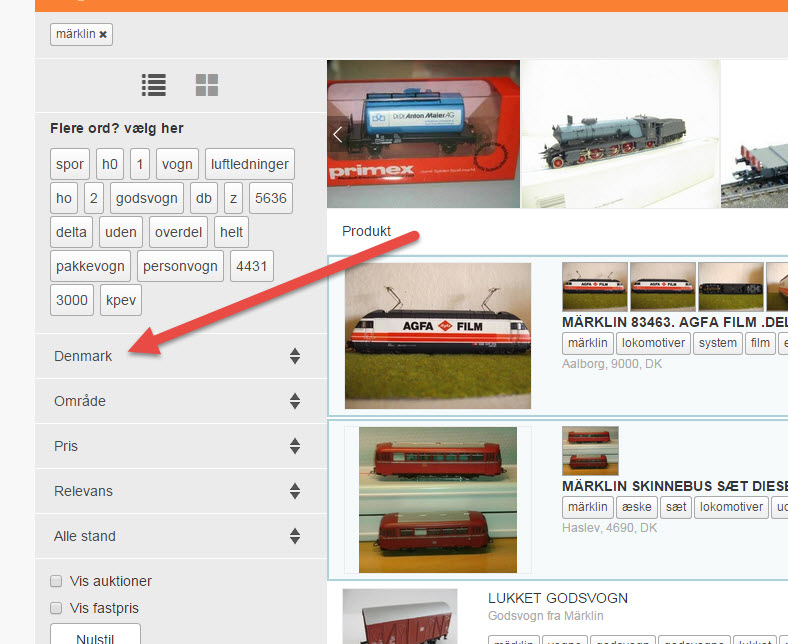The image size is (788, 644).
Task: Add keyword 'pakkevogn' to search
Action: 90,266
